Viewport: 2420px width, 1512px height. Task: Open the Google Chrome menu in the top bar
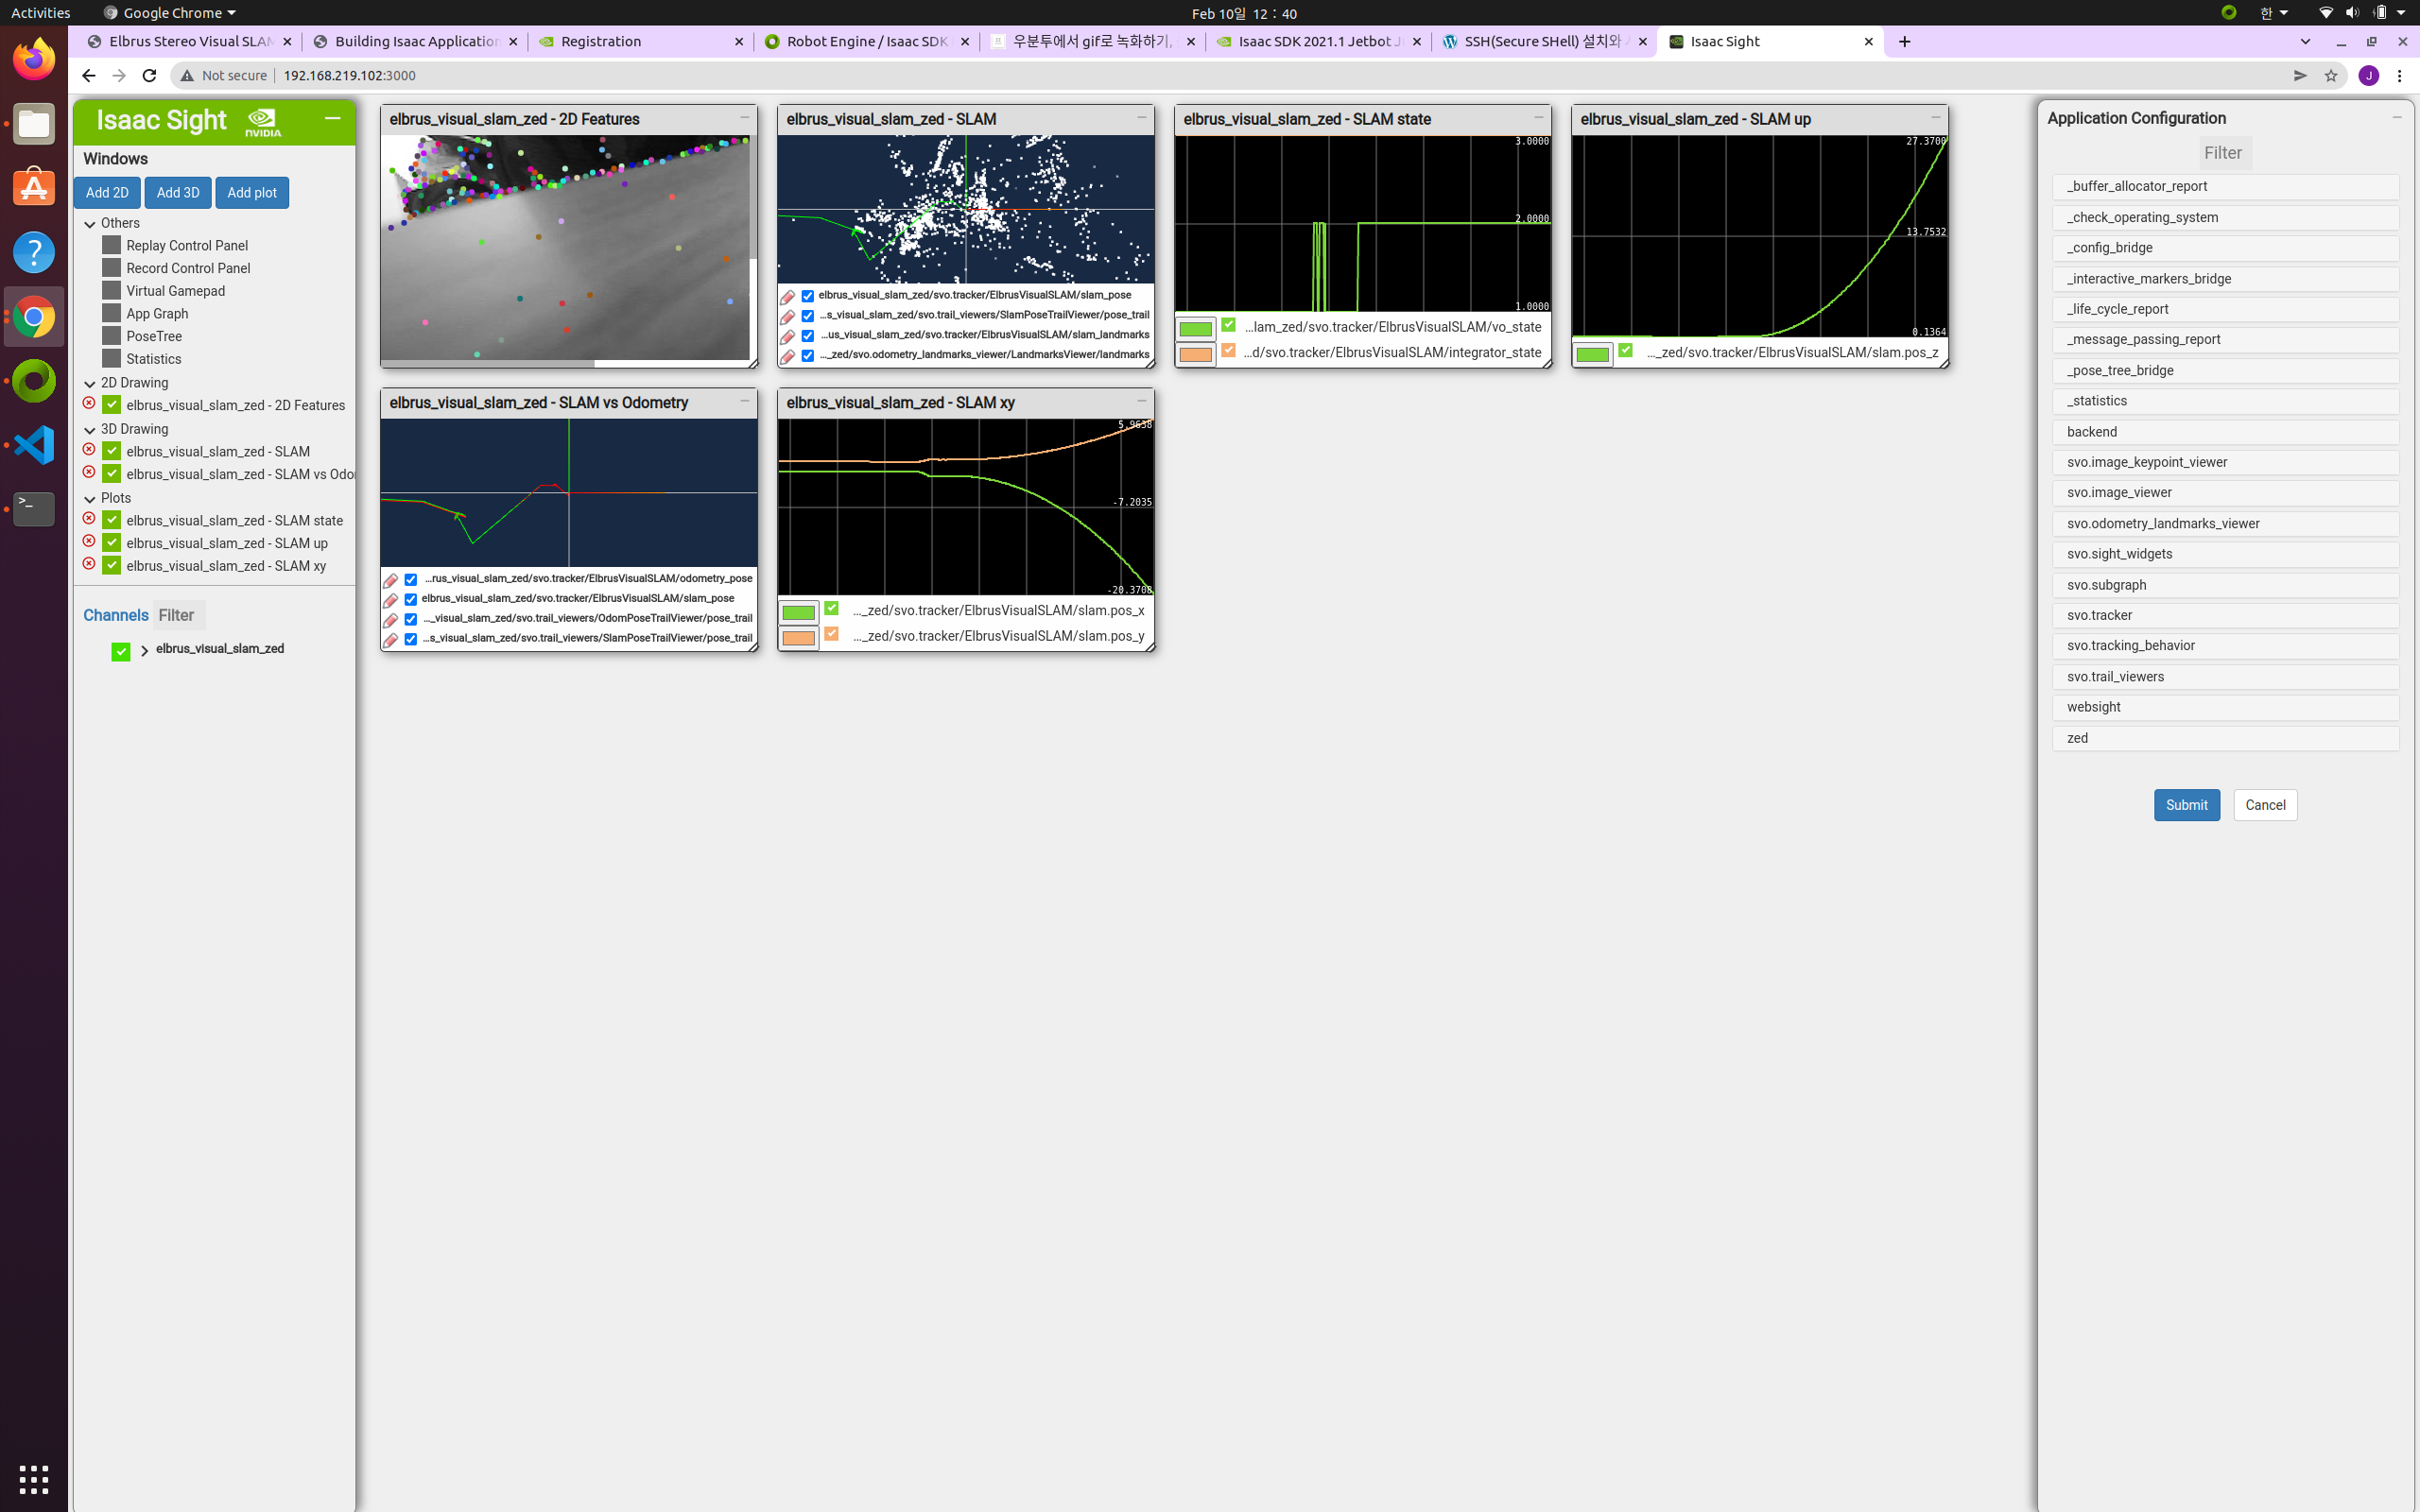coord(168,13)
